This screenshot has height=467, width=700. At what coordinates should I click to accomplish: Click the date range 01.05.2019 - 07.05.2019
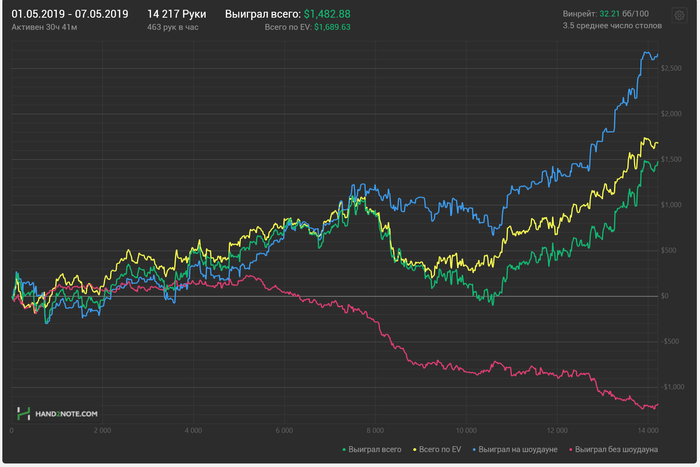[x=70, y=14]
